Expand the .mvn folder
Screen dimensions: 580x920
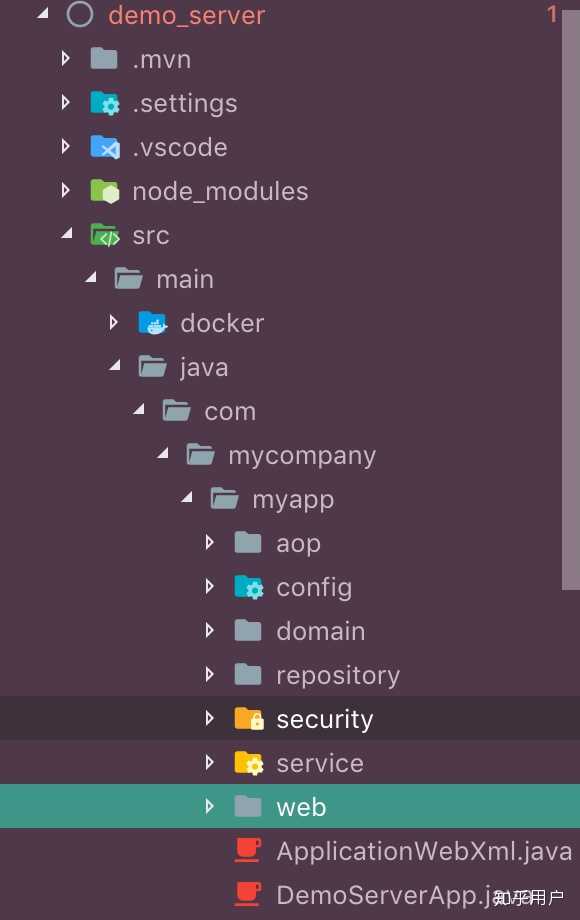point(66,58)
